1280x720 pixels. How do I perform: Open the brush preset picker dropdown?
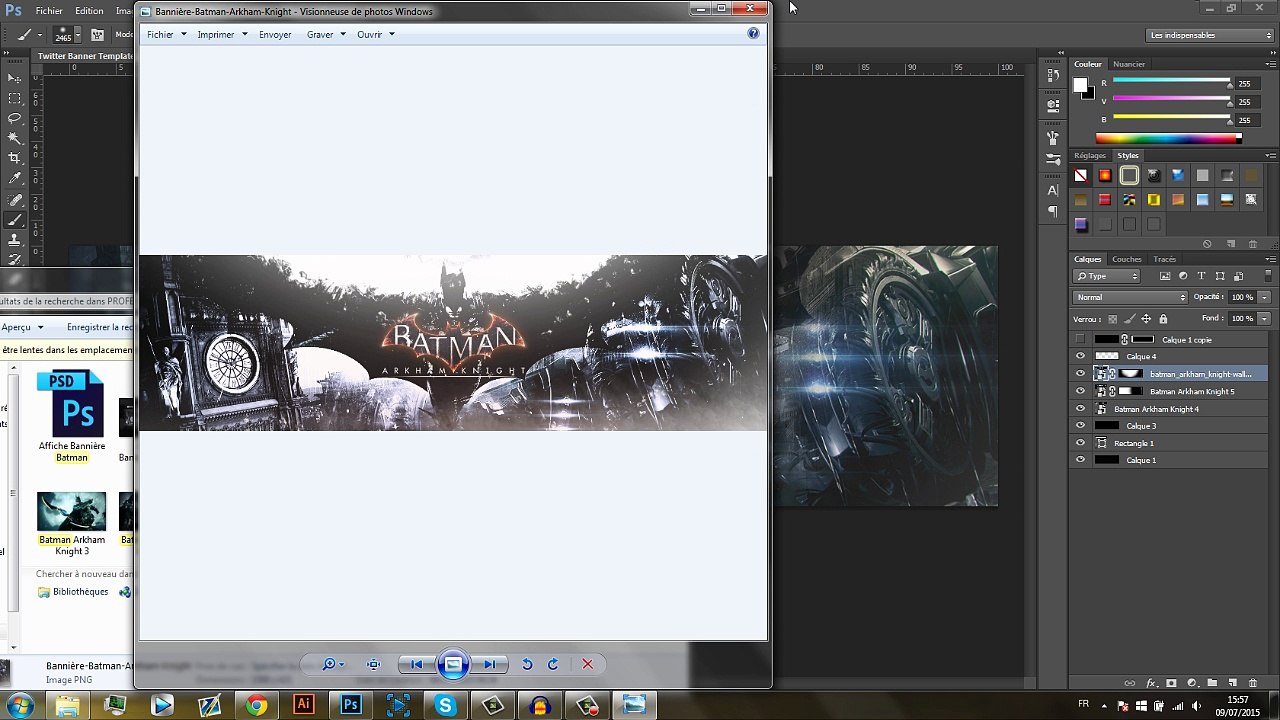[x=79, y=34]
